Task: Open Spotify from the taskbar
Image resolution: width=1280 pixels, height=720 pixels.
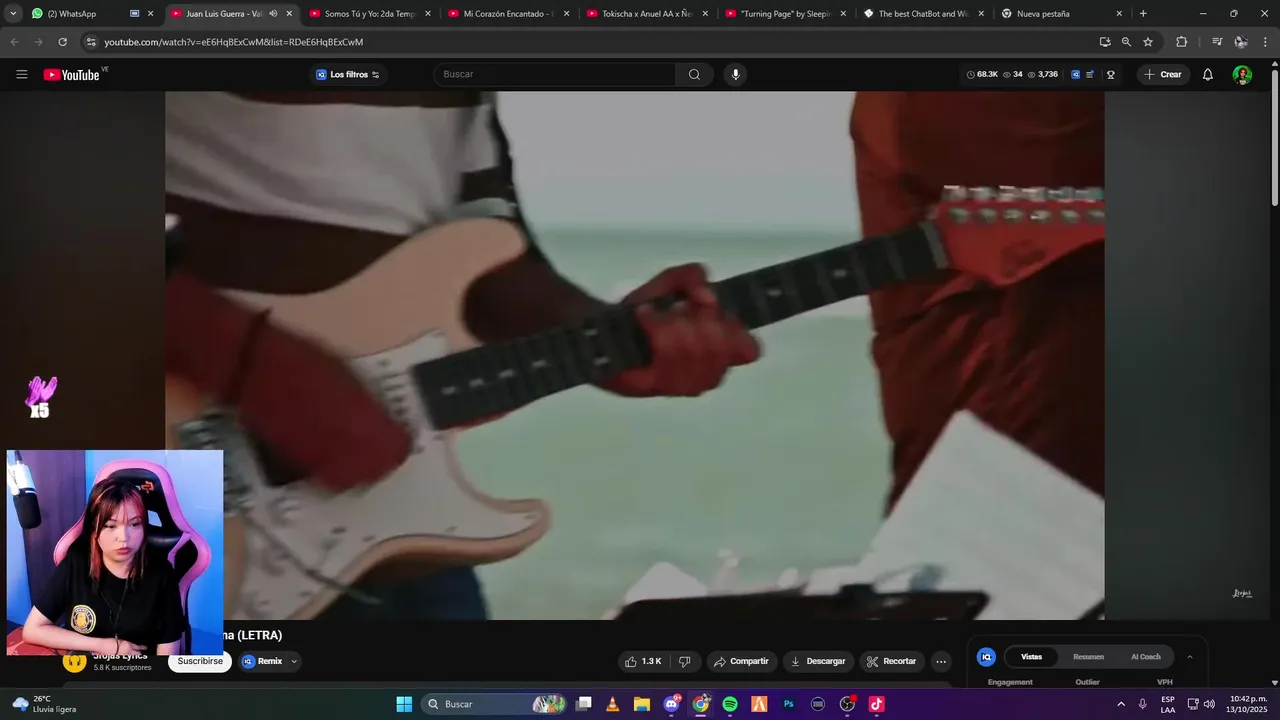Action: point(730,704)
